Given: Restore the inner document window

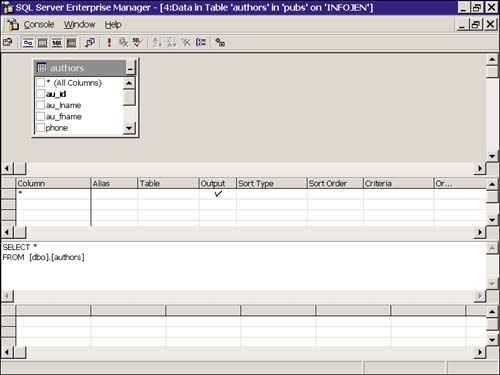Looking at the screenshot, I should tap(476, 24).
